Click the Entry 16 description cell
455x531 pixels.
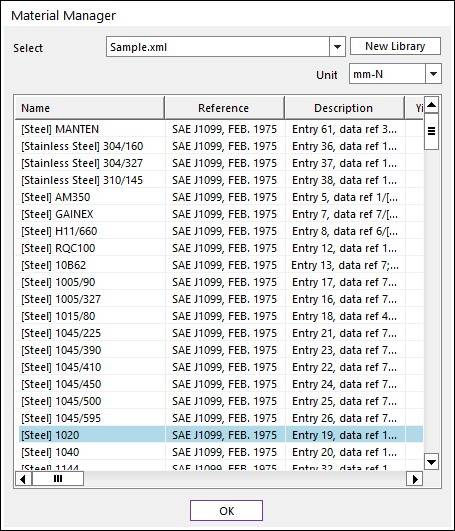coord(344,299)
